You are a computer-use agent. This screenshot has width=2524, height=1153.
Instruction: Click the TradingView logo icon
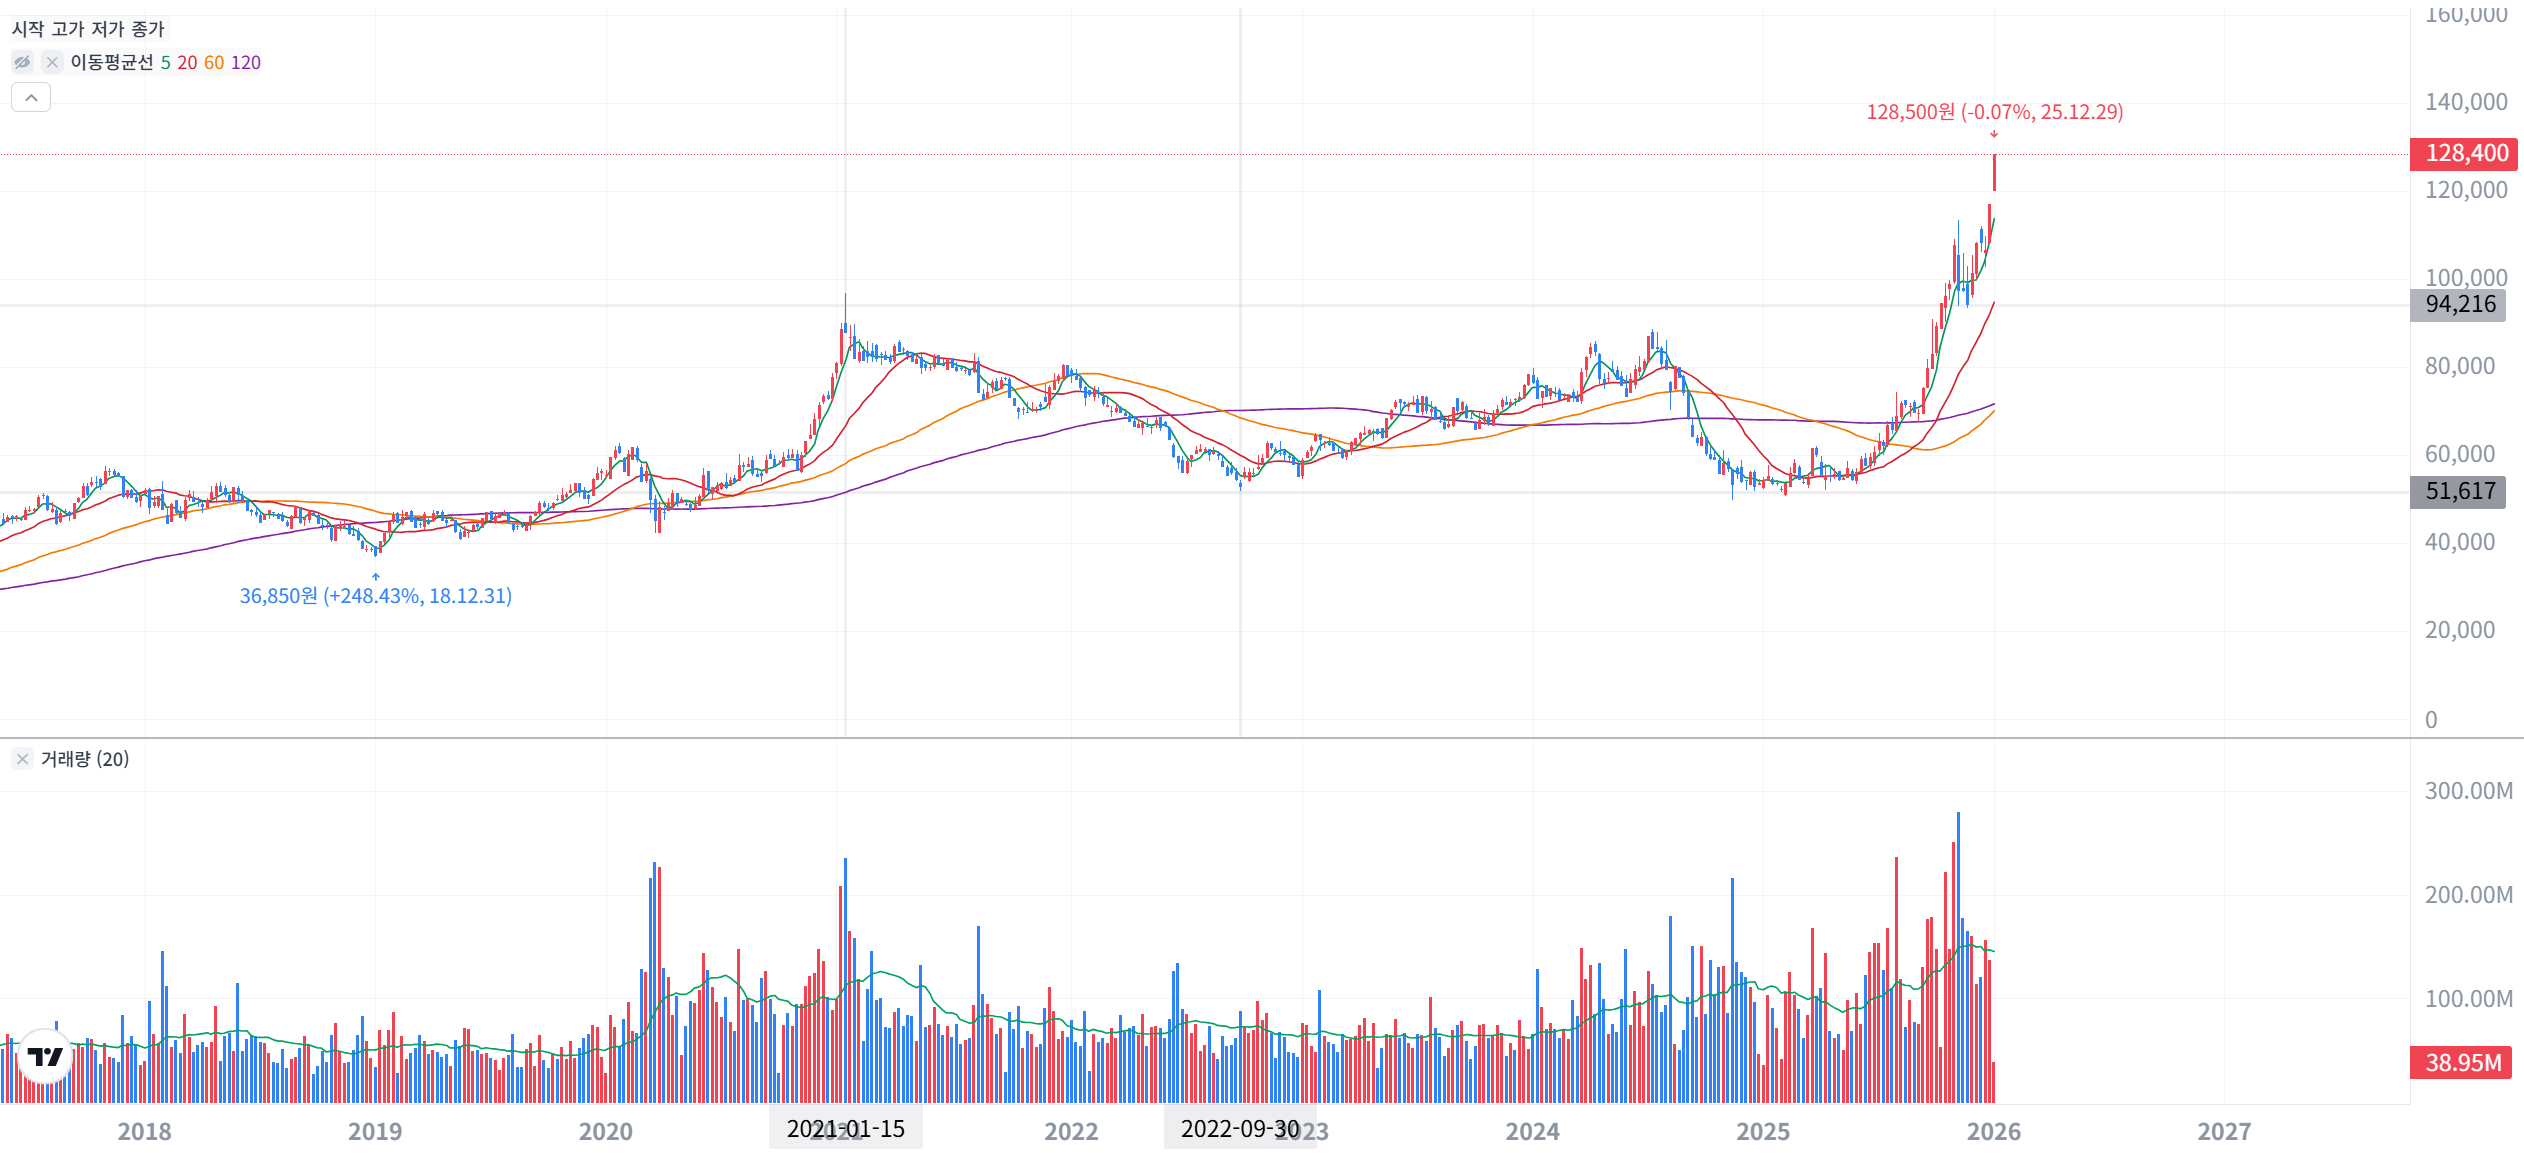45,1056
